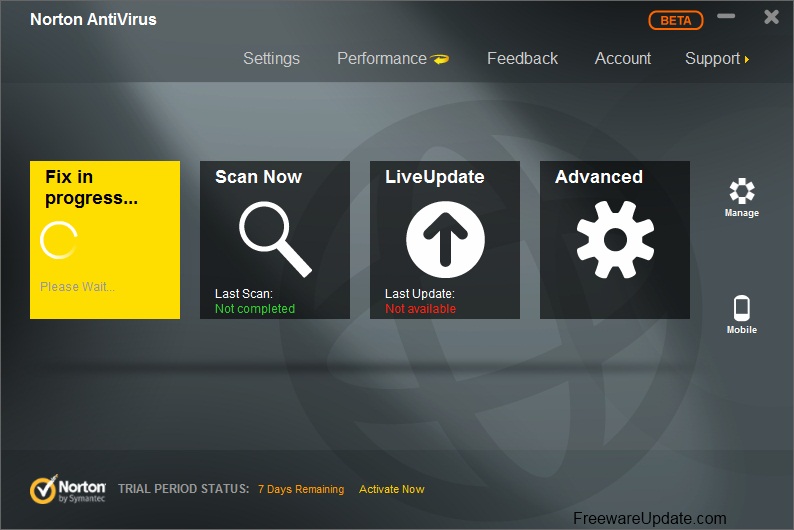Click the Activate Now link
The image size is (794, 530).
391,490
